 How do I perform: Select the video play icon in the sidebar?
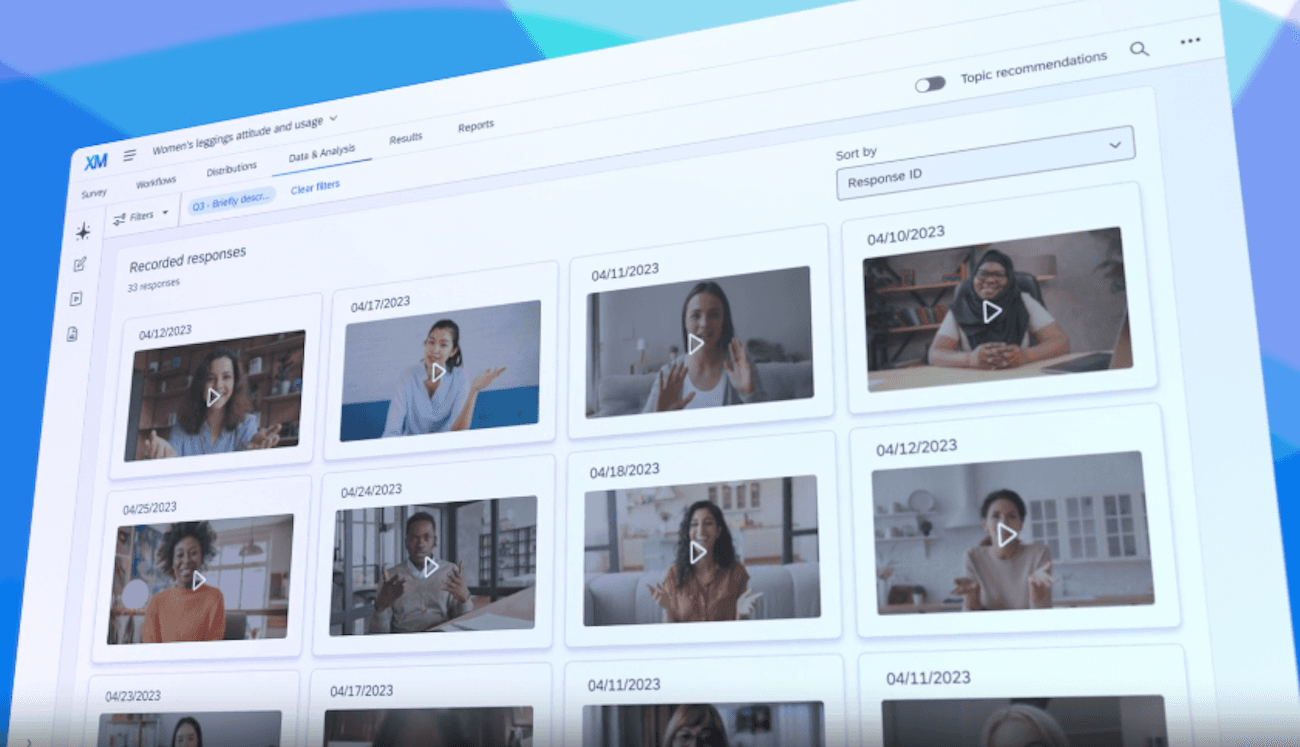pos(76,299)
